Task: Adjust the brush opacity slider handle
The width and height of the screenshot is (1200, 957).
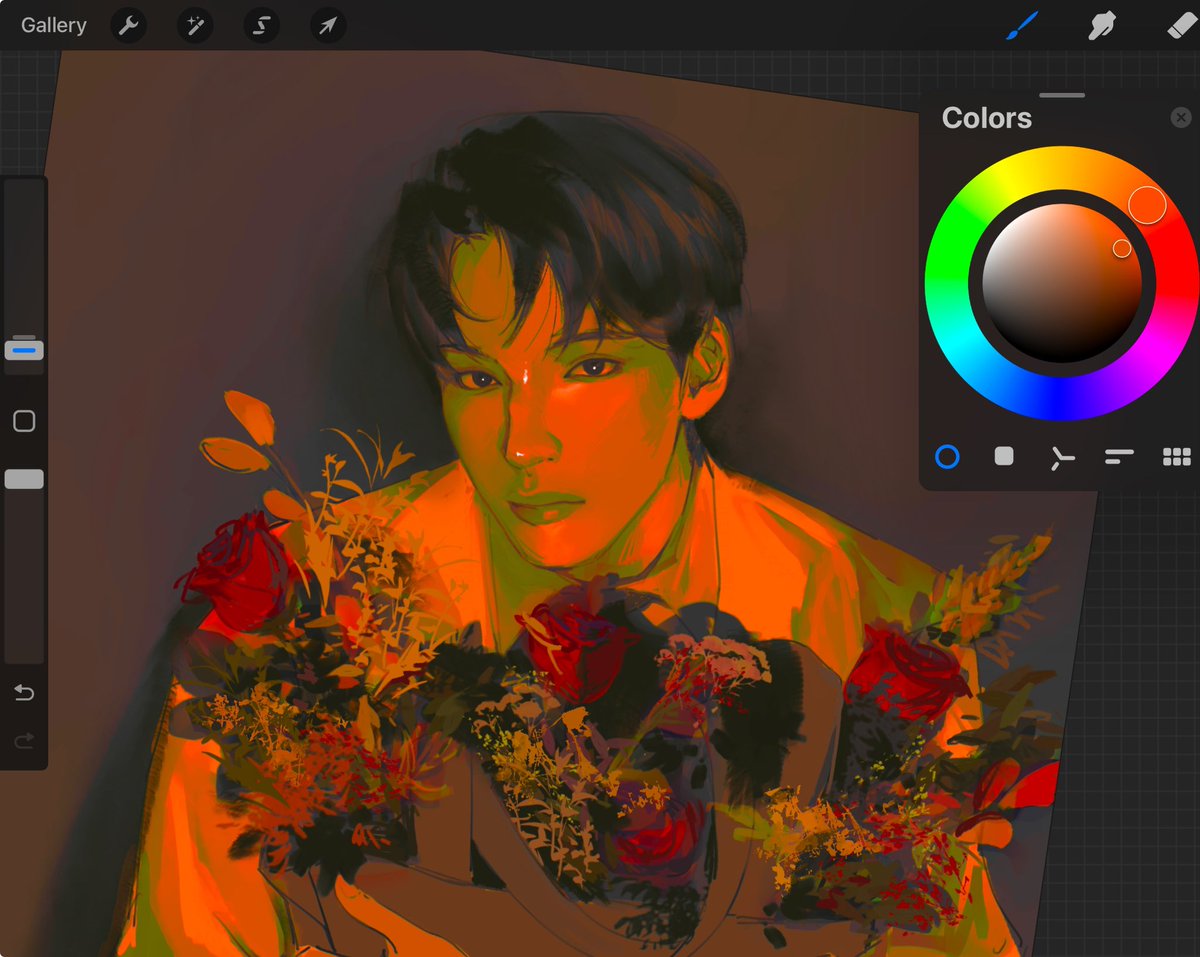Action: click(24, 479)
